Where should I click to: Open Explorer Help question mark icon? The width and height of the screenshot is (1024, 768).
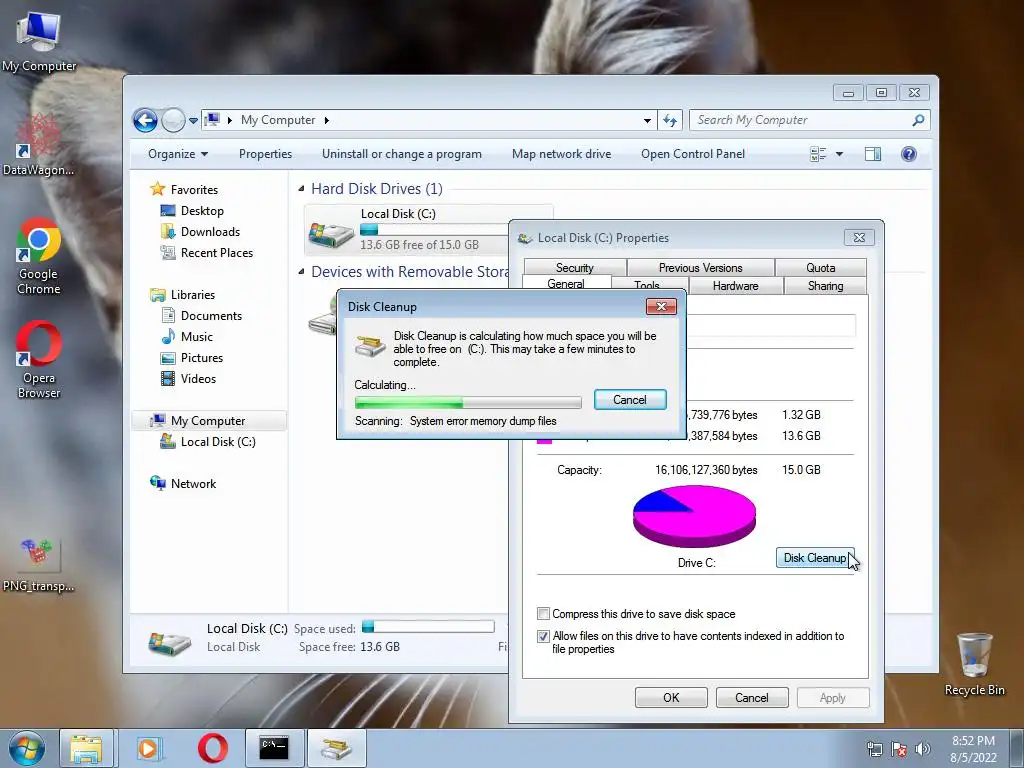908,154
